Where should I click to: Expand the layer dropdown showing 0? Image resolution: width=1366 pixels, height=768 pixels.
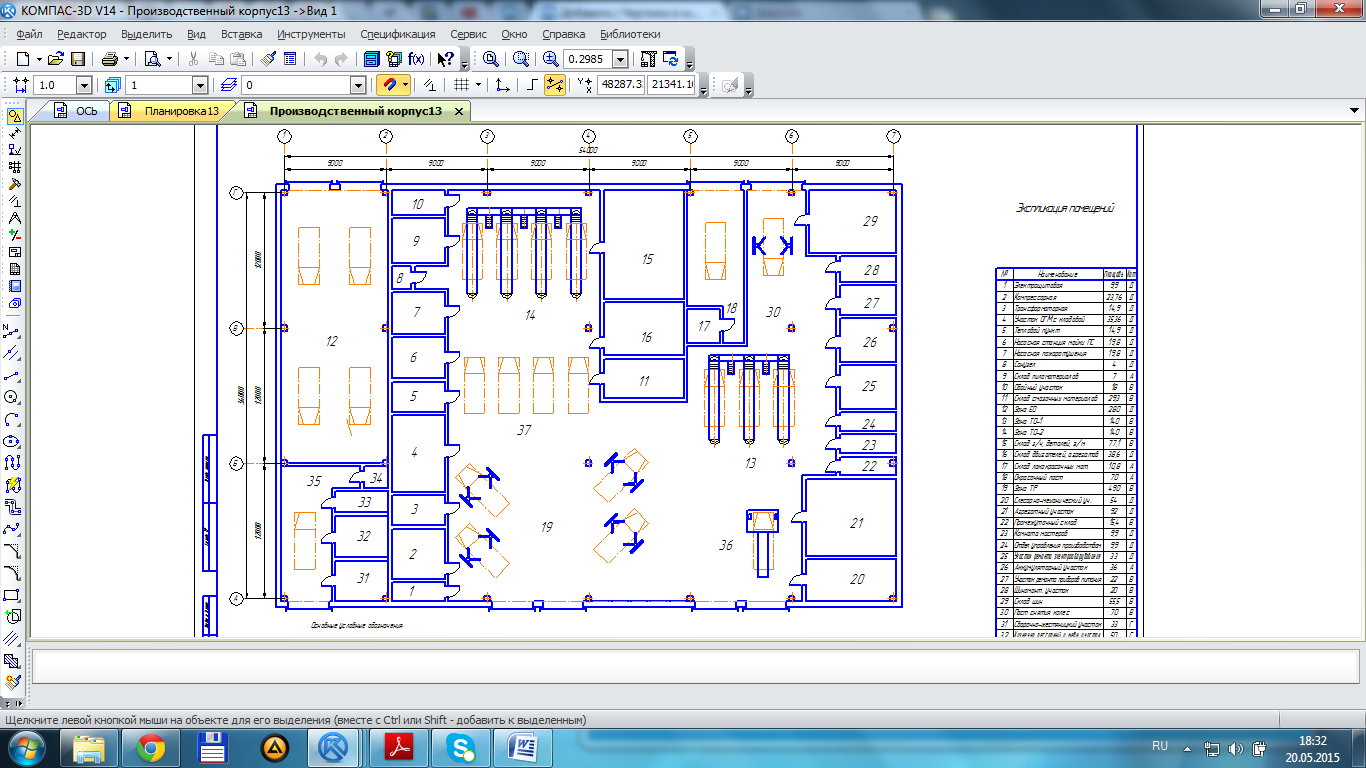358,86
